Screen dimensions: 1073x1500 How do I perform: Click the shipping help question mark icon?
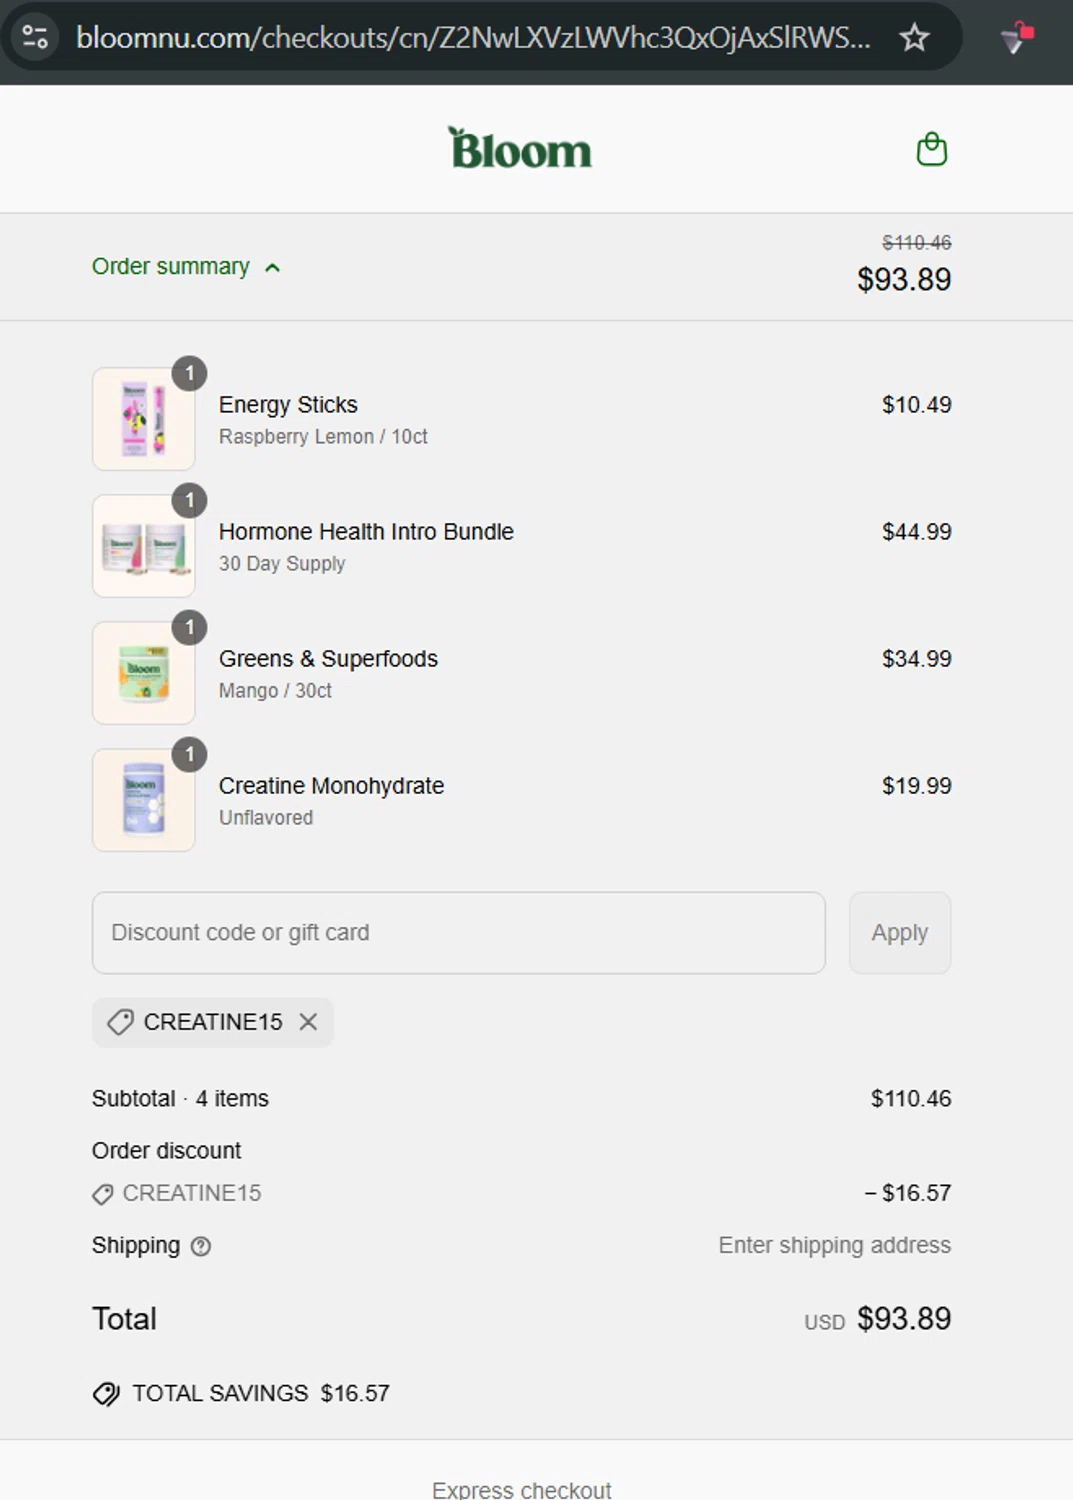201,1246
